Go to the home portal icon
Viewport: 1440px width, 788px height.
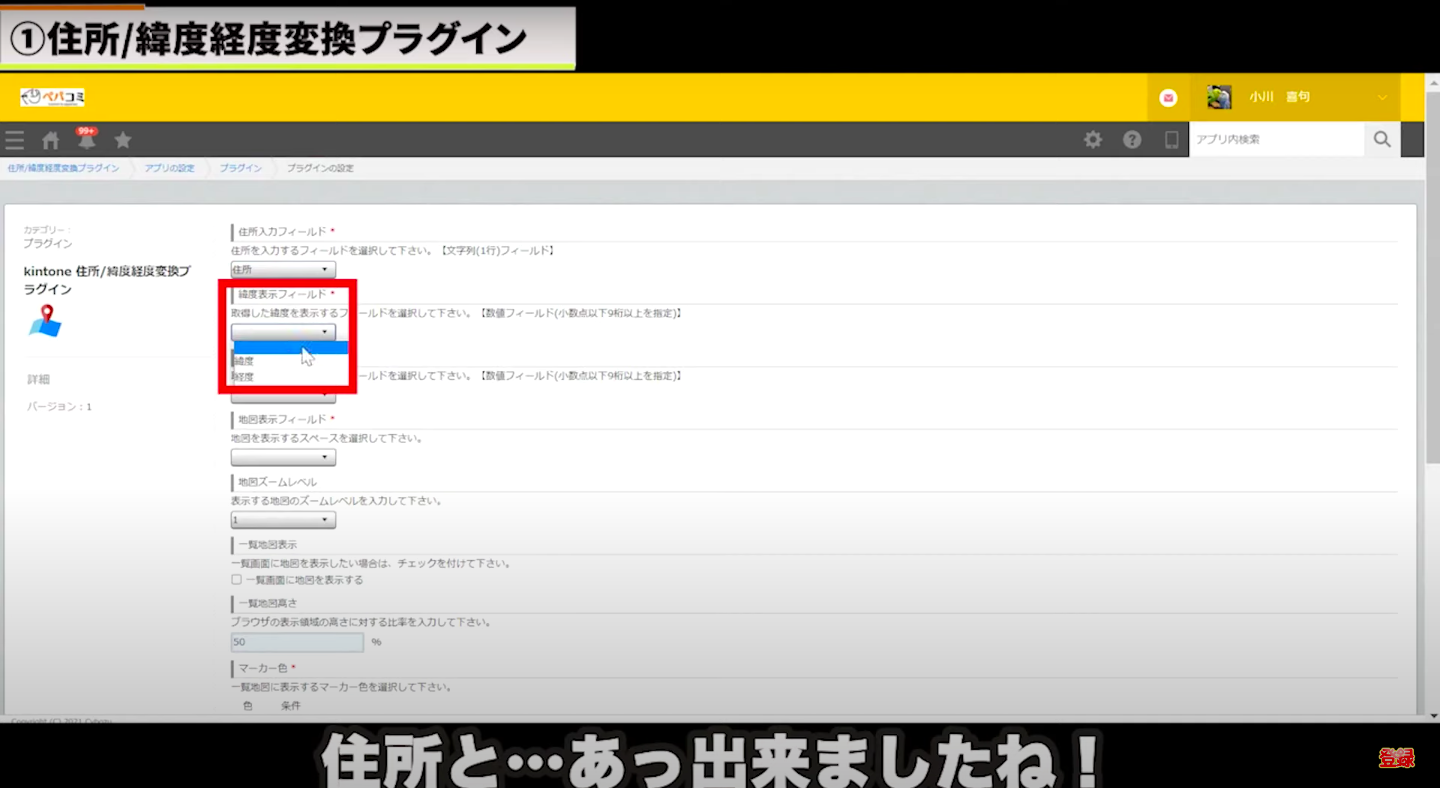tap(51, 140)
